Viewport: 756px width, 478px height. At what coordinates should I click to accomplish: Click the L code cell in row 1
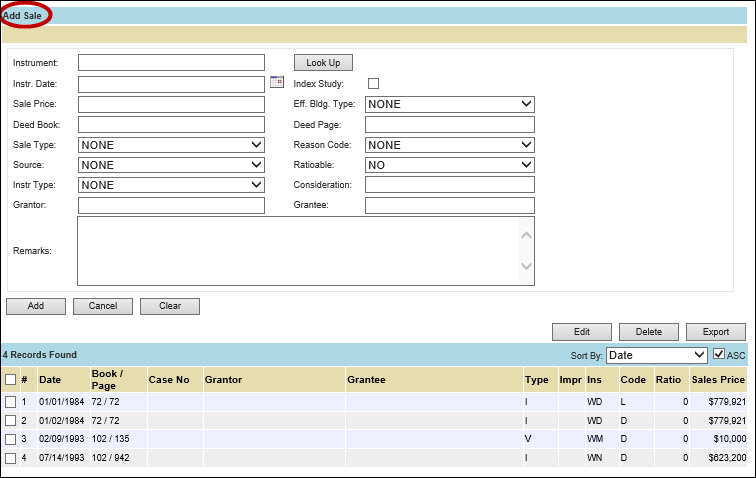pos(623,402)
